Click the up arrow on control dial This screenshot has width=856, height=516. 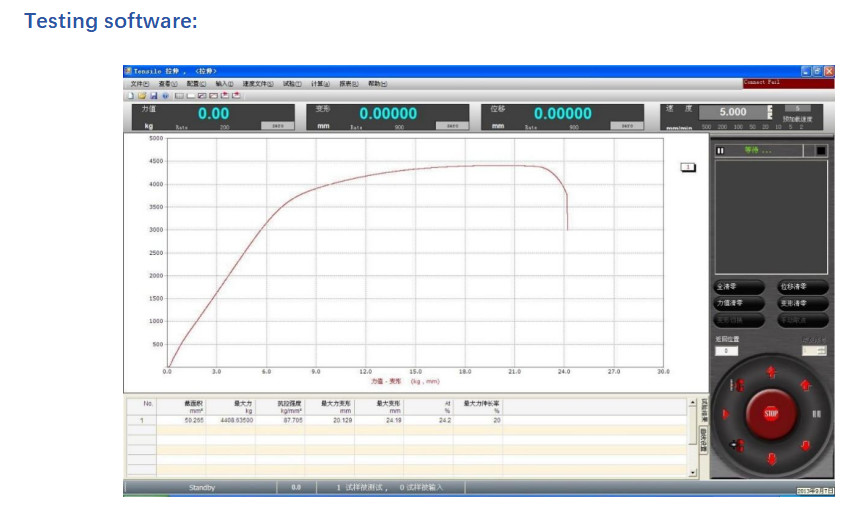tap(771, 372)
